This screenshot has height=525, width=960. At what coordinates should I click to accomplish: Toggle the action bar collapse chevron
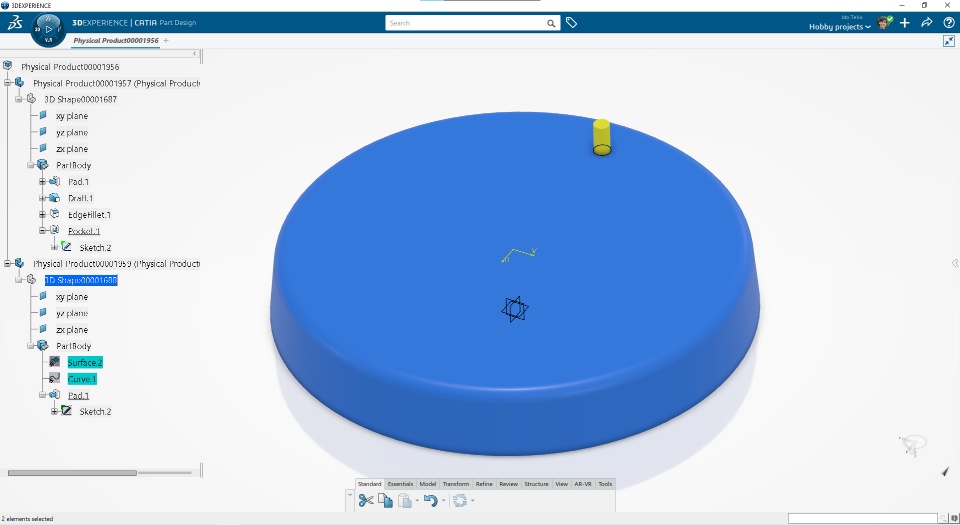tap(350, 493)
